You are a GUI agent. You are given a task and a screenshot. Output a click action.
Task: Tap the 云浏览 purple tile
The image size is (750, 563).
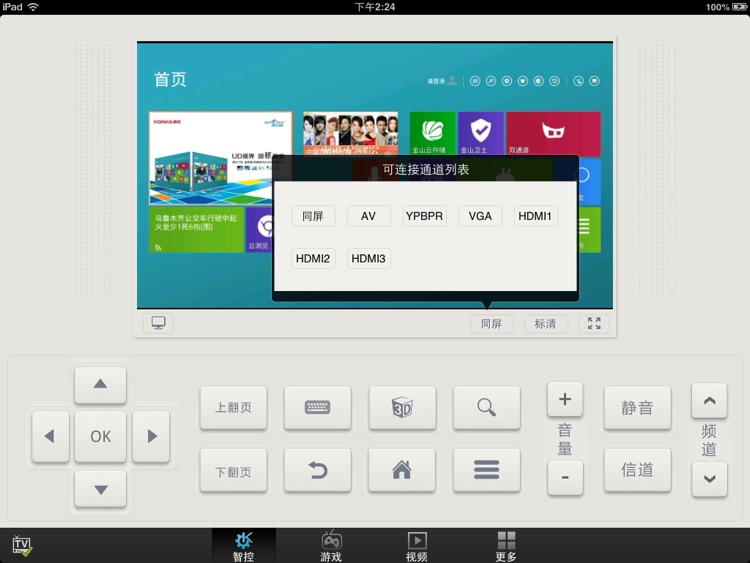point(259,230)
